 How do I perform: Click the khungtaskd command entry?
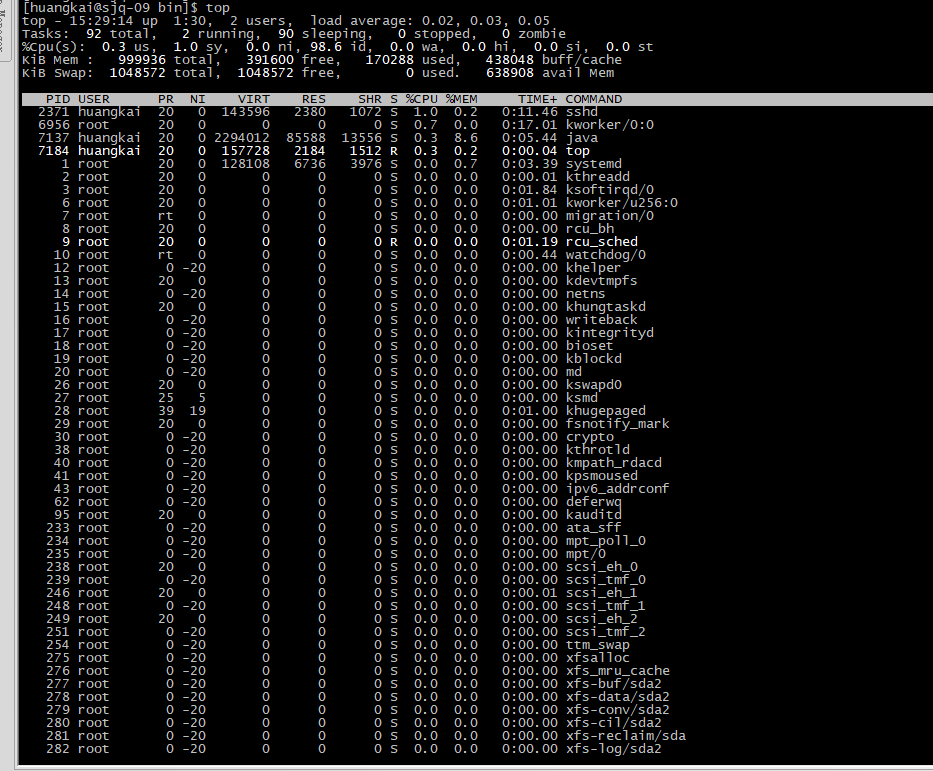click(605, 308)
